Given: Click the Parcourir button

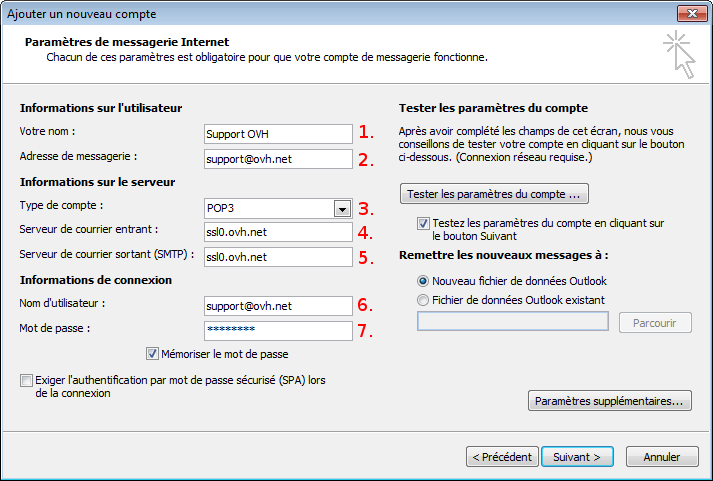Looking at the screenshot, I should (x=655, y=322).
